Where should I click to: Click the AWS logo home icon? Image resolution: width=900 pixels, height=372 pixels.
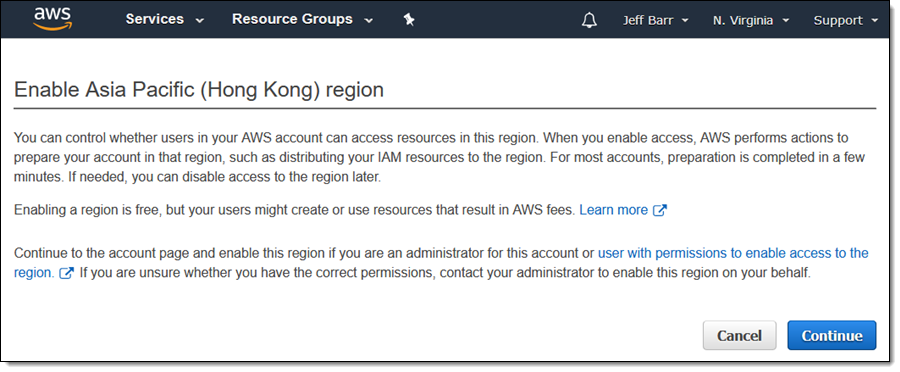(53, 19)
